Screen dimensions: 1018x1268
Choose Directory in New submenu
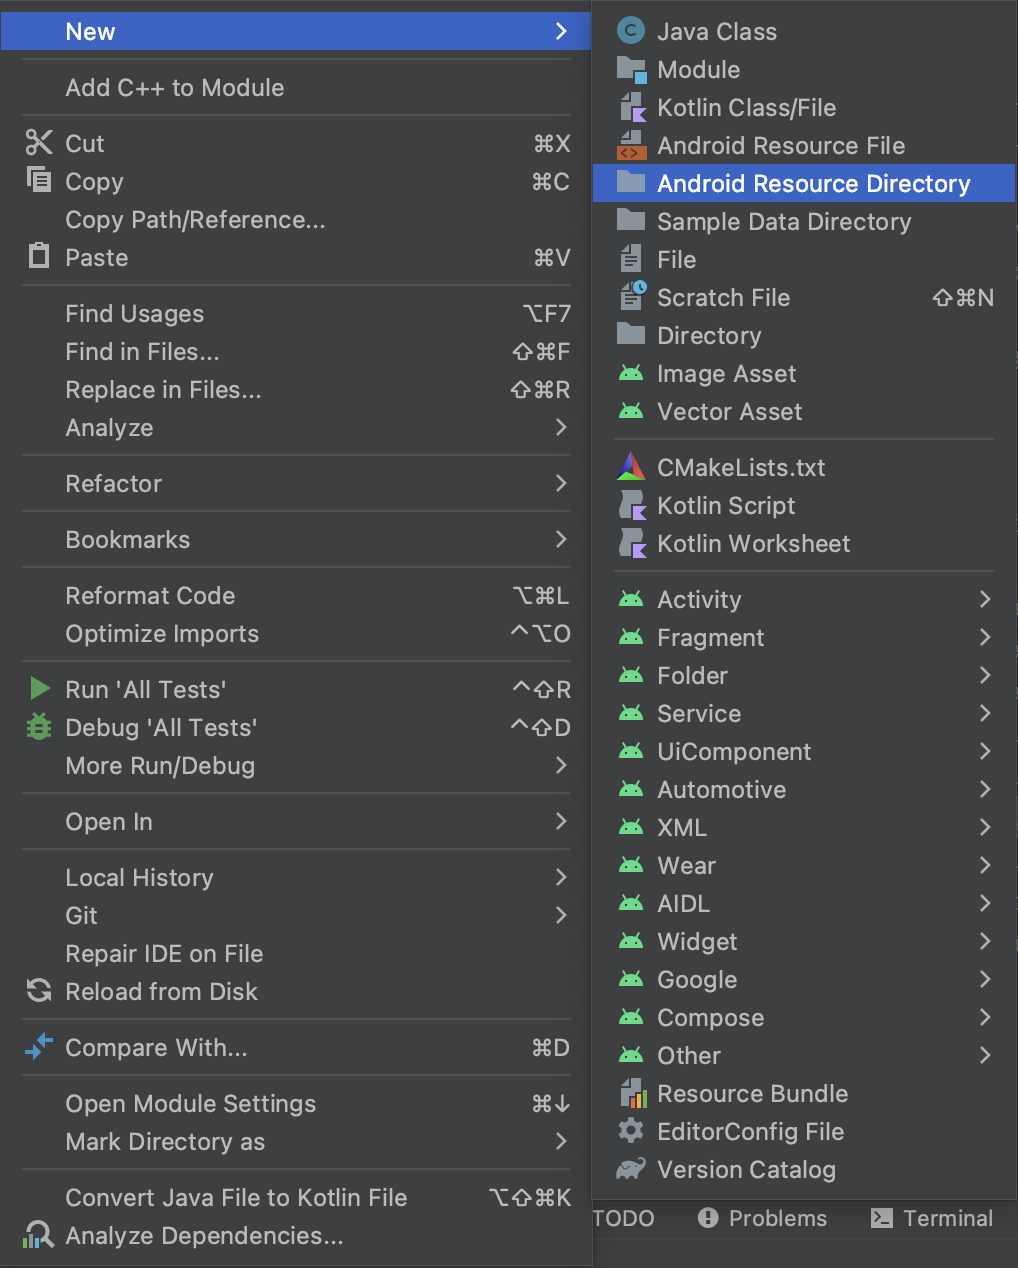804,336
